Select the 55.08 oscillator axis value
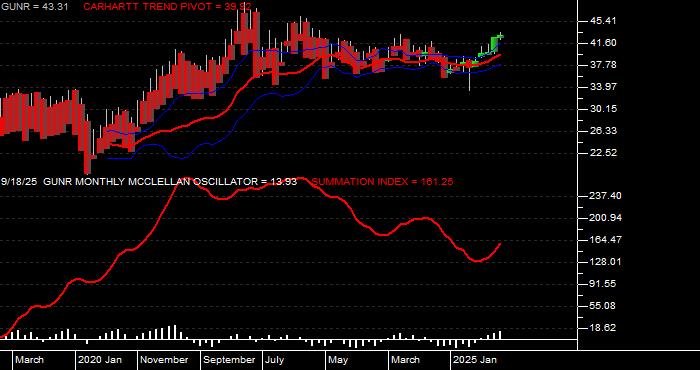700x370 pixels. click(x=603, y=306)
